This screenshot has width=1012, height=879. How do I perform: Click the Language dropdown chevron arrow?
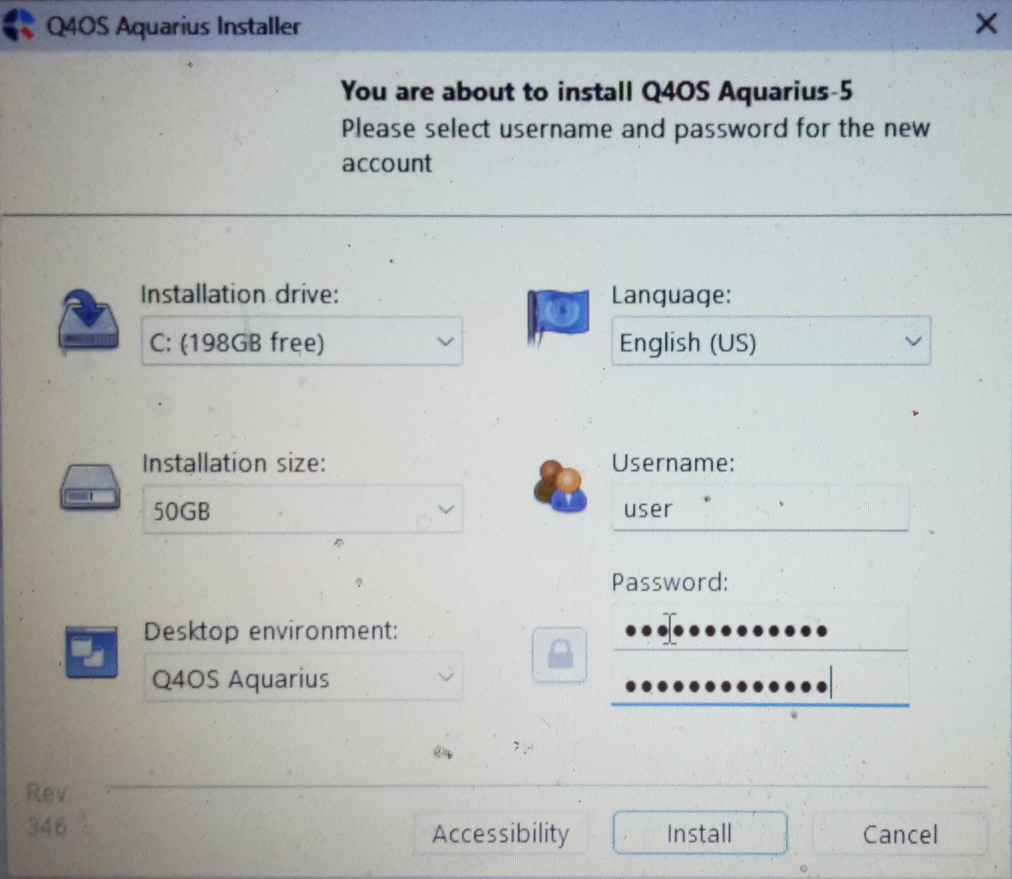point(912,342)
